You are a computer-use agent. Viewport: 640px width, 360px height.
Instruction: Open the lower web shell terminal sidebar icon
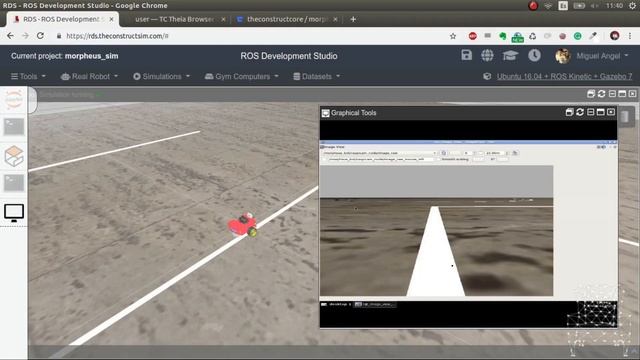click(14, 183)
